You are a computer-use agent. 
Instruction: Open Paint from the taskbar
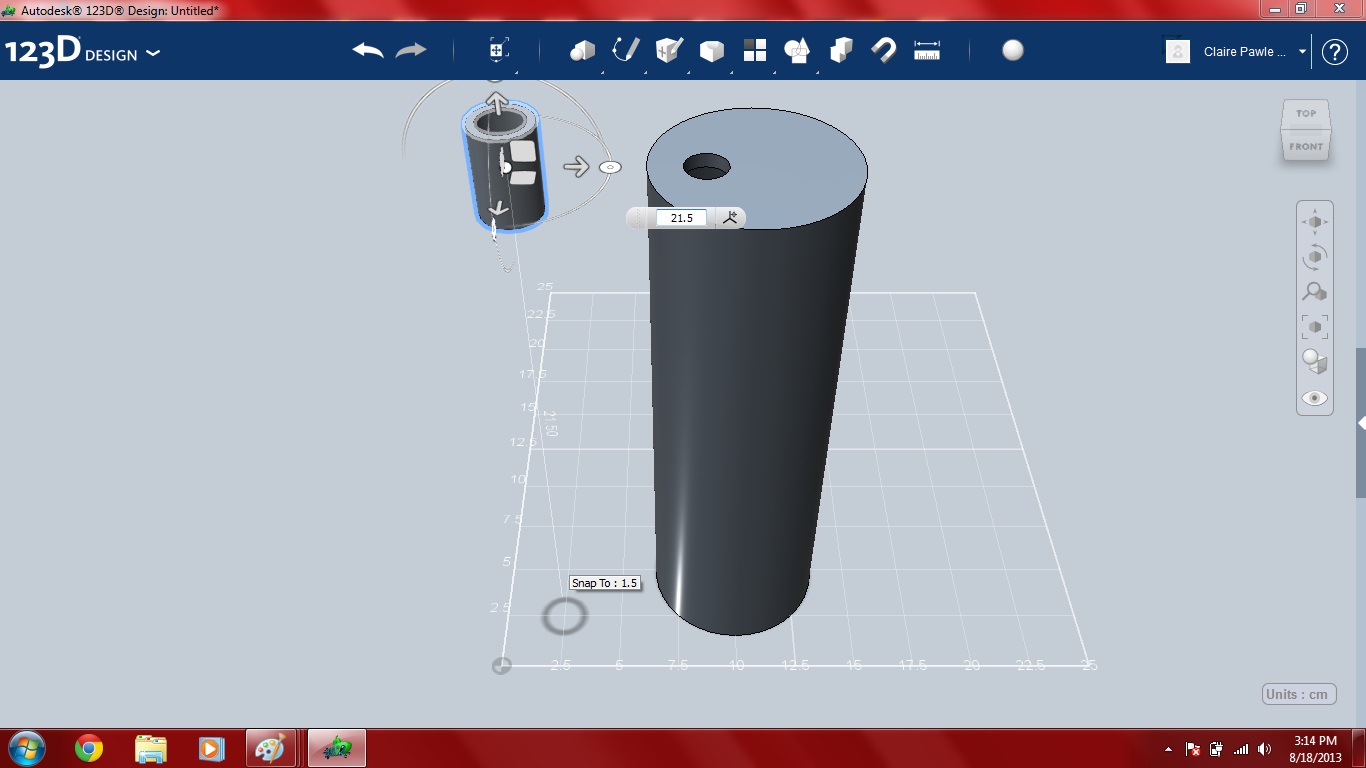270,748
